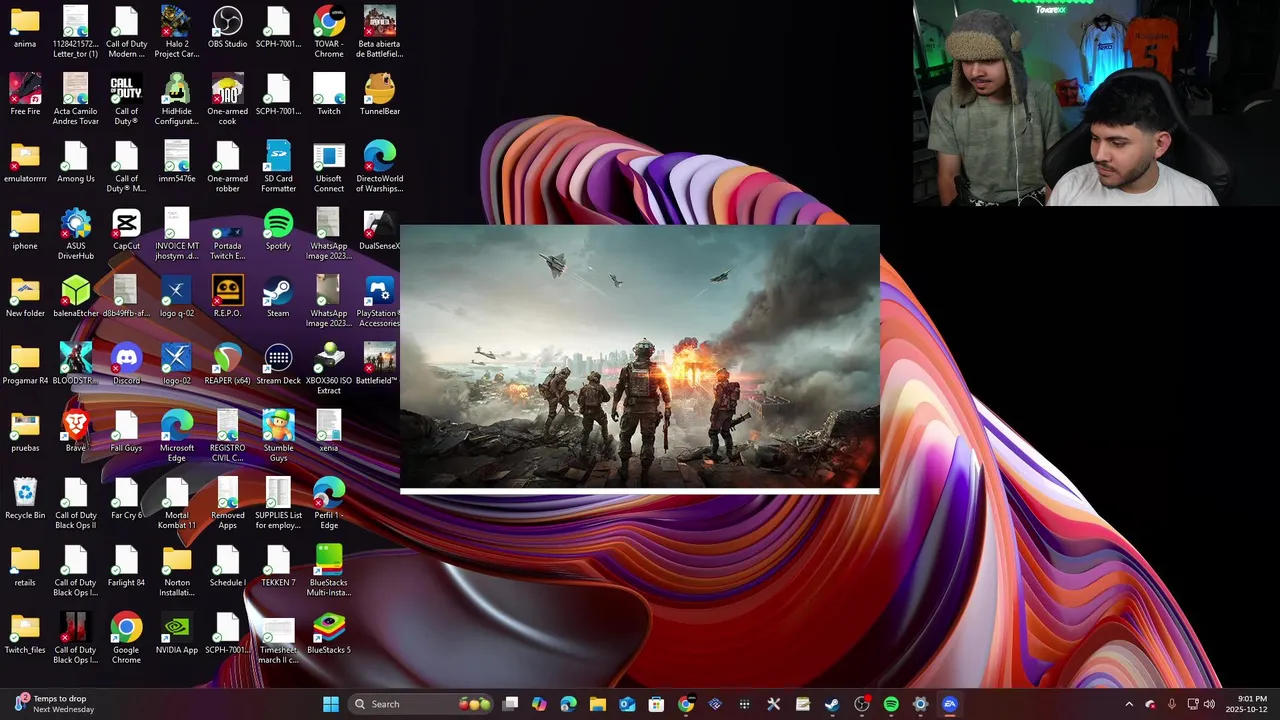Image resolution: width=1280 pixels, height=720 pixels.
Task: Open the OBS Studio desktop shortcut
Action: (227, 28)
